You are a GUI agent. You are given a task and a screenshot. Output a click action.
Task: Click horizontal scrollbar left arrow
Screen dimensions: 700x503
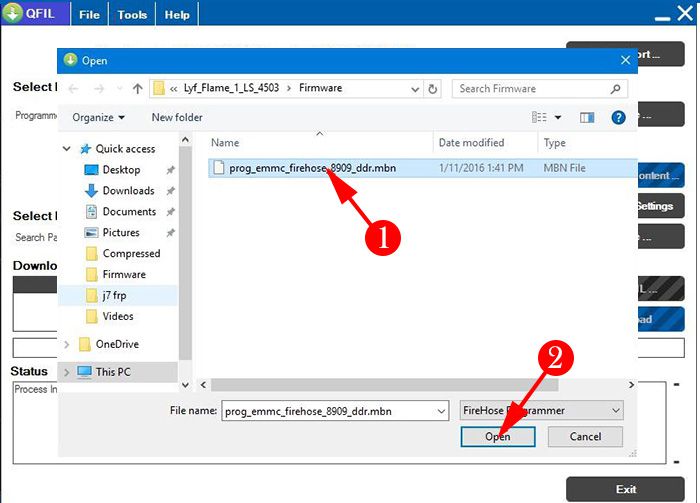pos(203,385)
